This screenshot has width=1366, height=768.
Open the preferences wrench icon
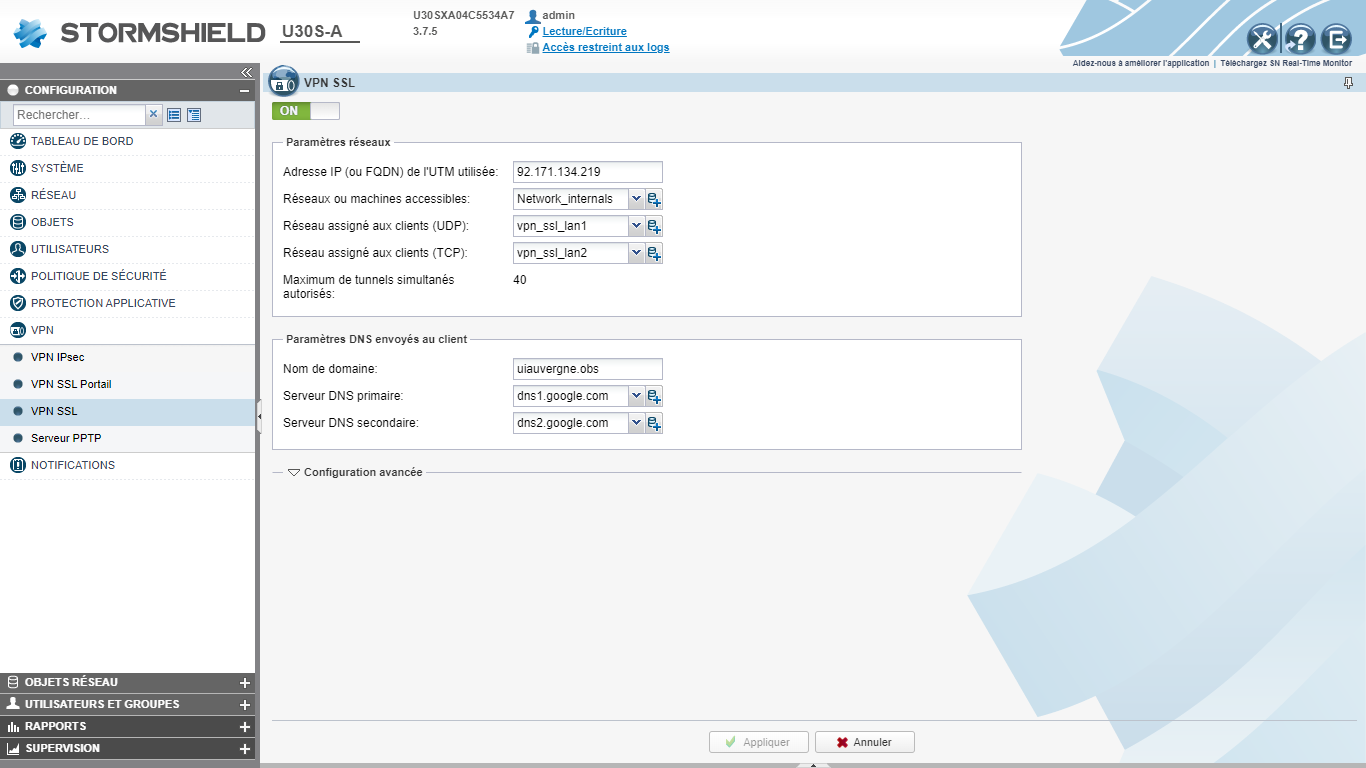(1263, 39)
